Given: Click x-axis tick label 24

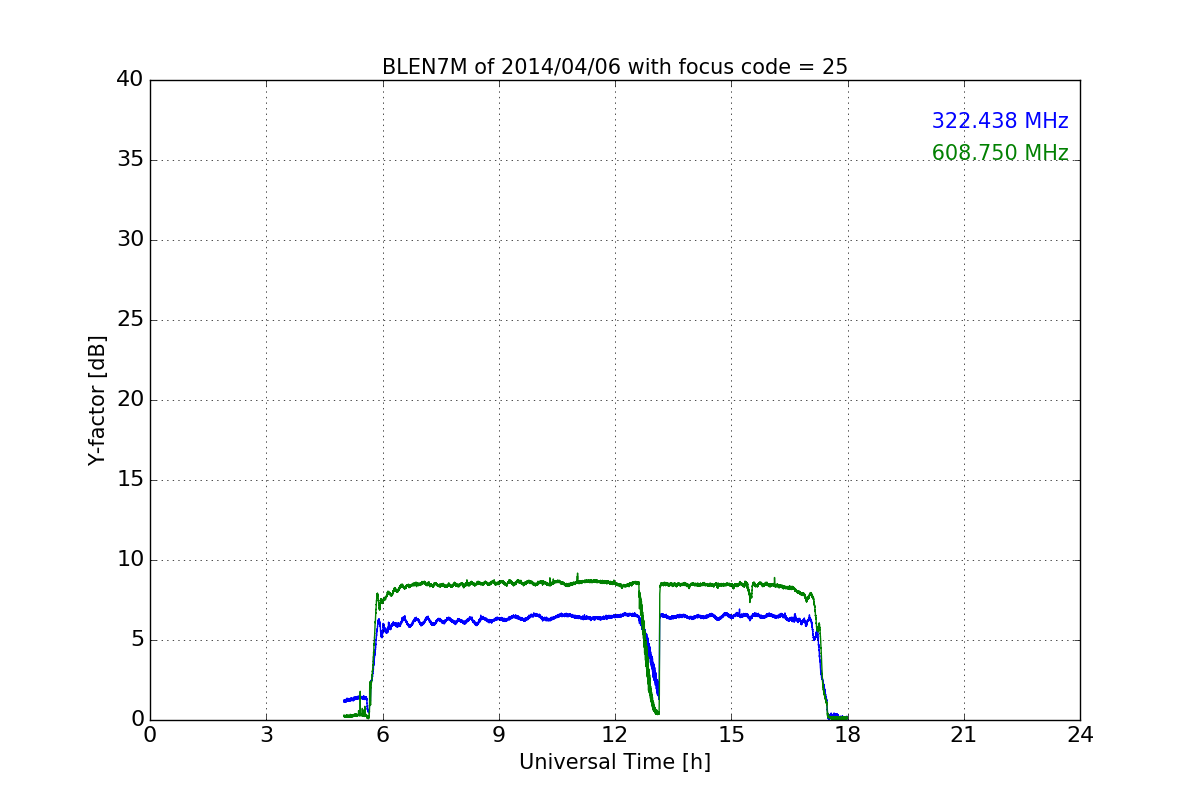Looking at the screenshot, I should pos(1080,734).
